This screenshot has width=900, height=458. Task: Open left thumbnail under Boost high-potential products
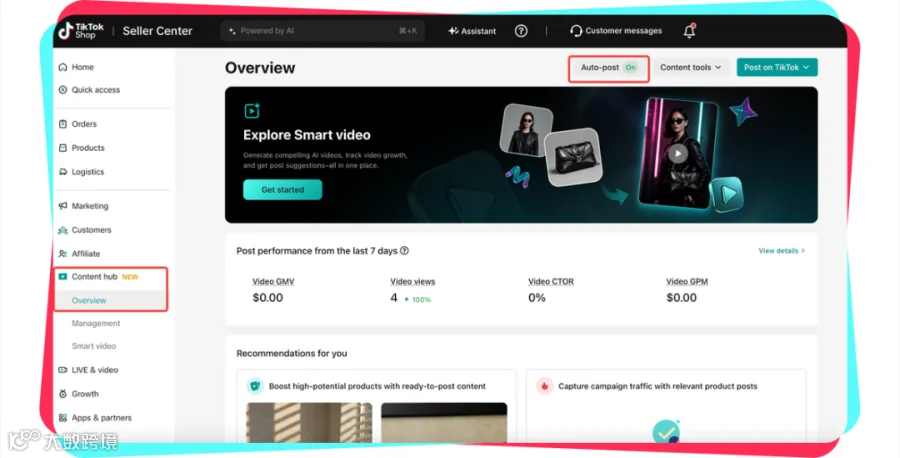(309, 422)
